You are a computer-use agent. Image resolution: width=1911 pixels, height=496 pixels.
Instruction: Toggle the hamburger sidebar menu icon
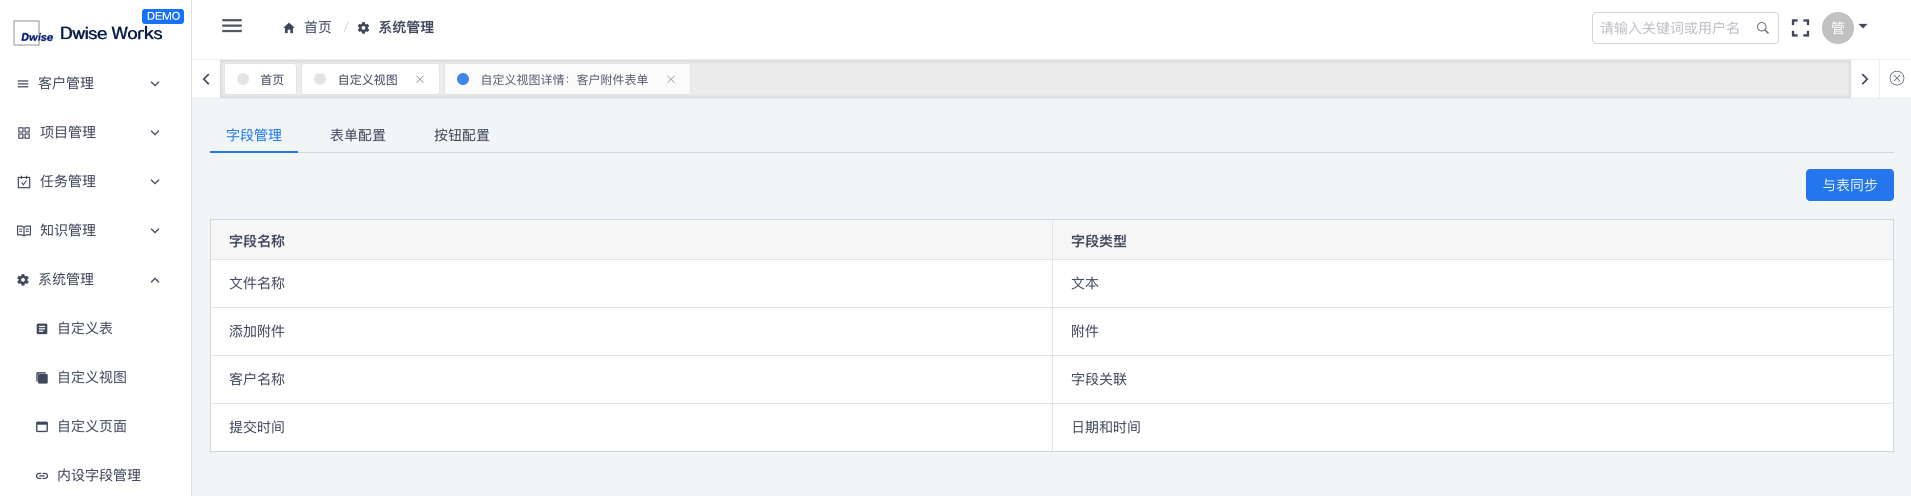point(232,26)
